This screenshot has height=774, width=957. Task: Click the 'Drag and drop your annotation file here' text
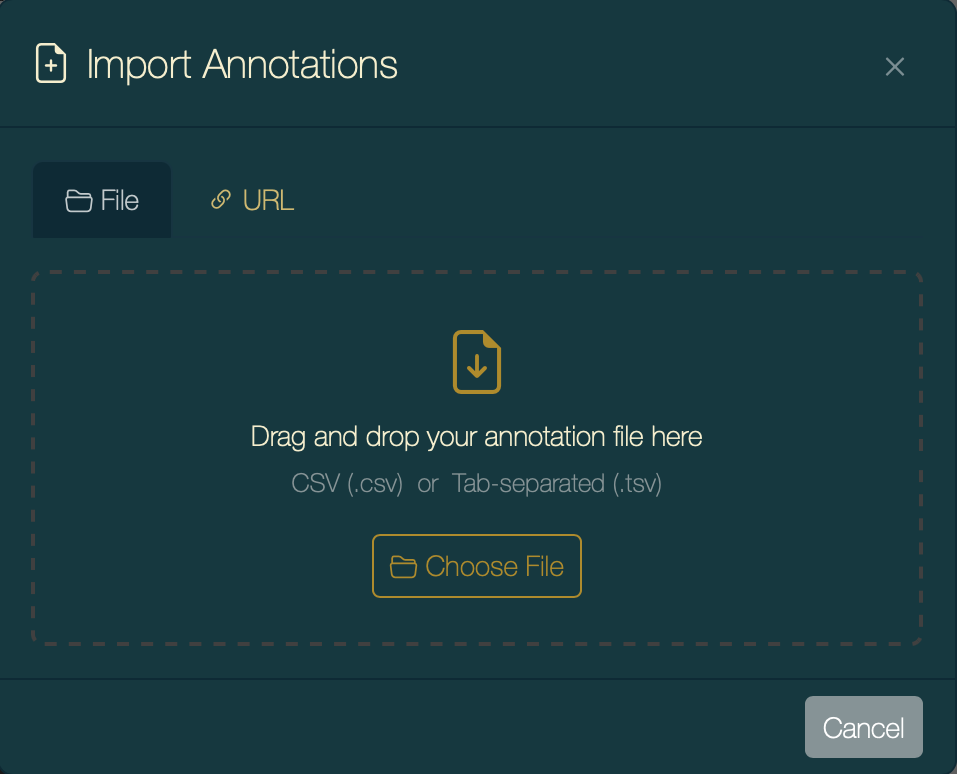(x=477, y=437)
